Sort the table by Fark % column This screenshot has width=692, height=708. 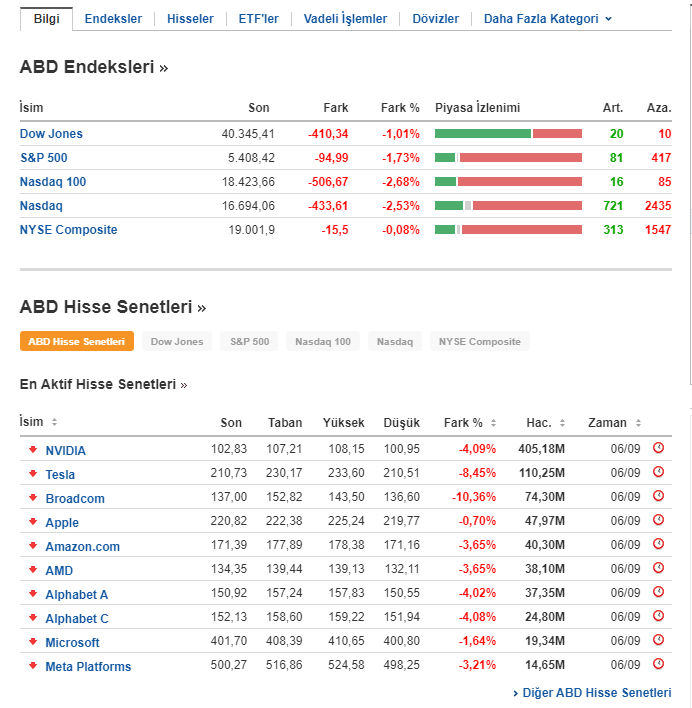click(469, 423)
